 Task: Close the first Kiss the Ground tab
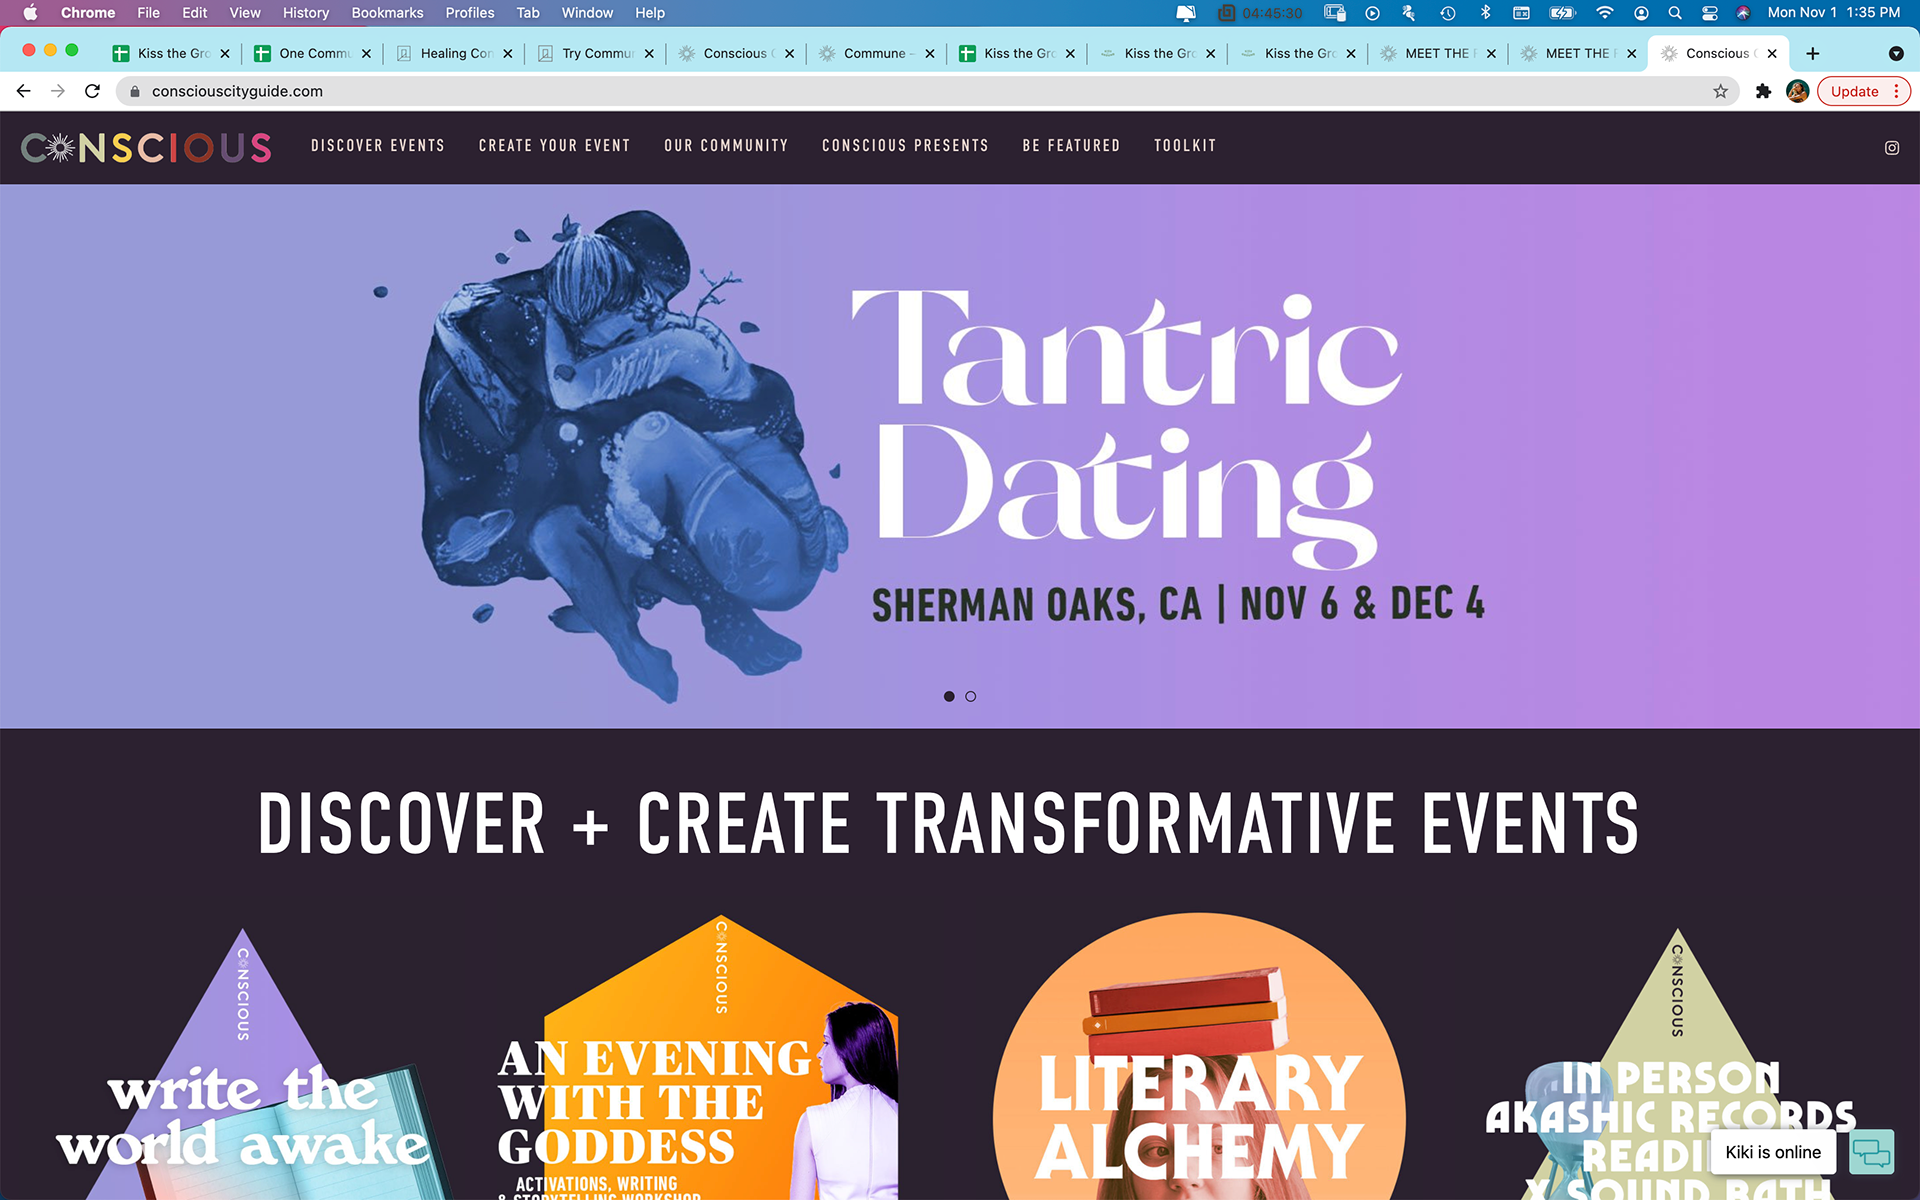225,54
